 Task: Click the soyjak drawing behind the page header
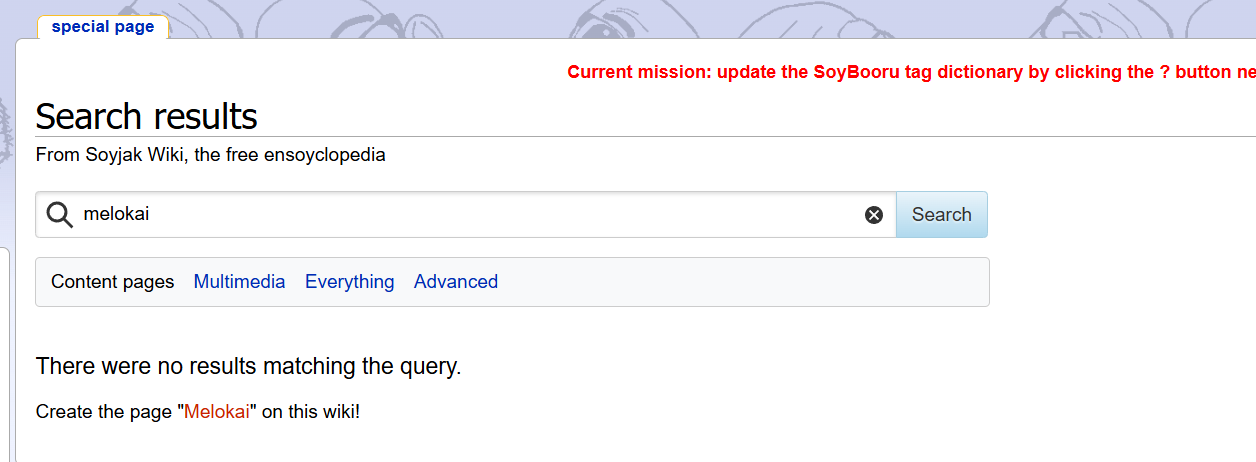click(620, 20)
